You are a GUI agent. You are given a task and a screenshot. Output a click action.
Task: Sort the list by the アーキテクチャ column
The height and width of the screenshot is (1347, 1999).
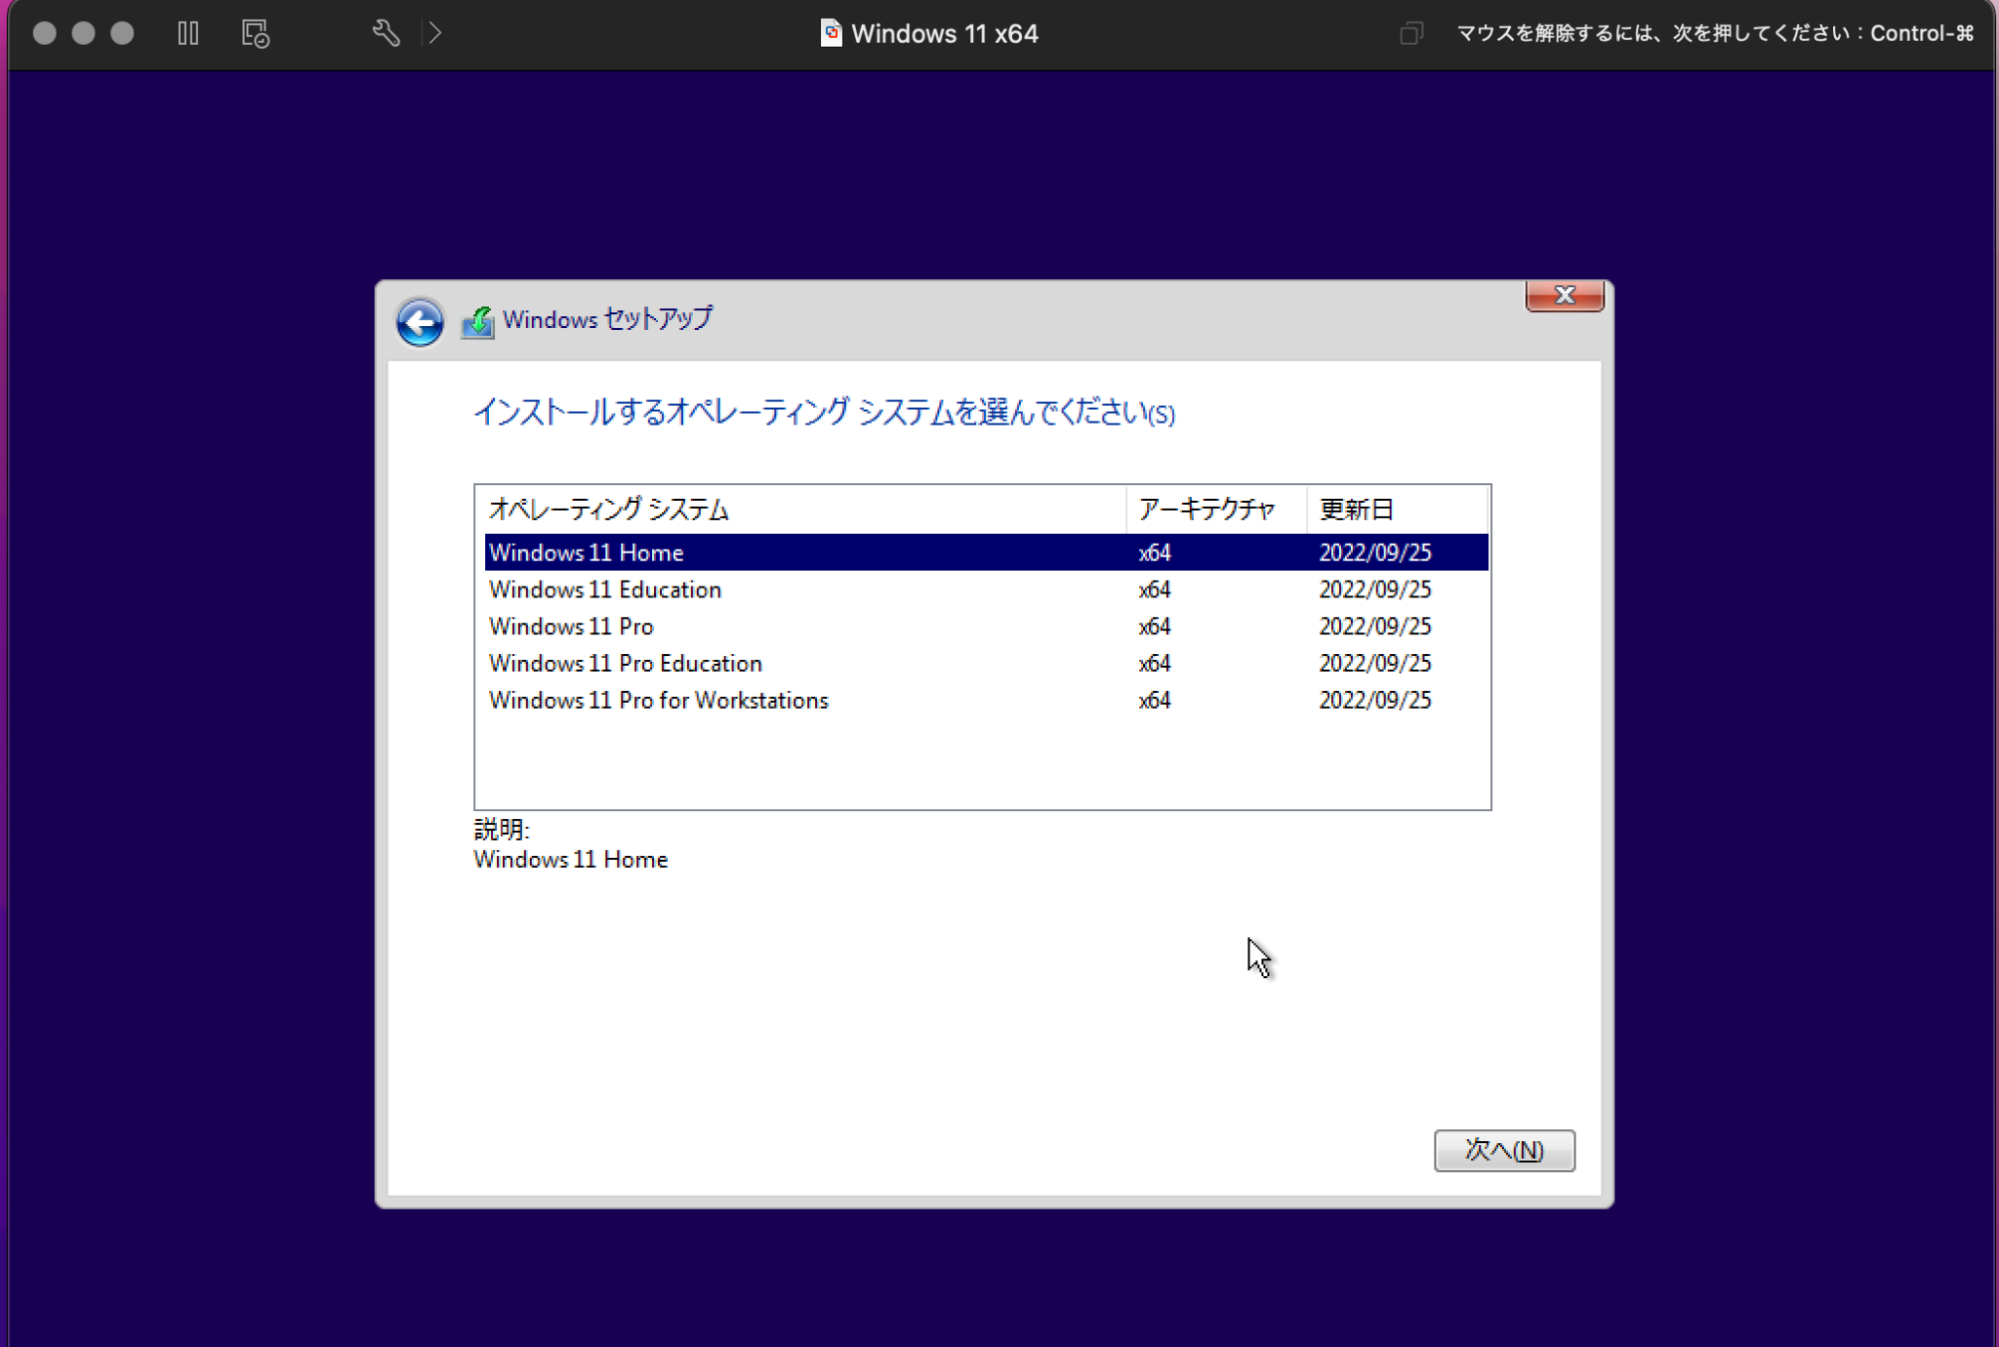[x=1206, y=509]
